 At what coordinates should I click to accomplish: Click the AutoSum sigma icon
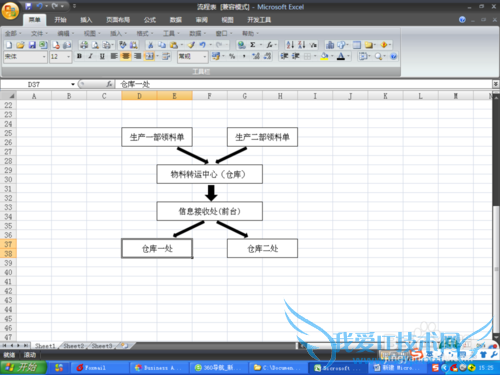(x=253, y=45)
